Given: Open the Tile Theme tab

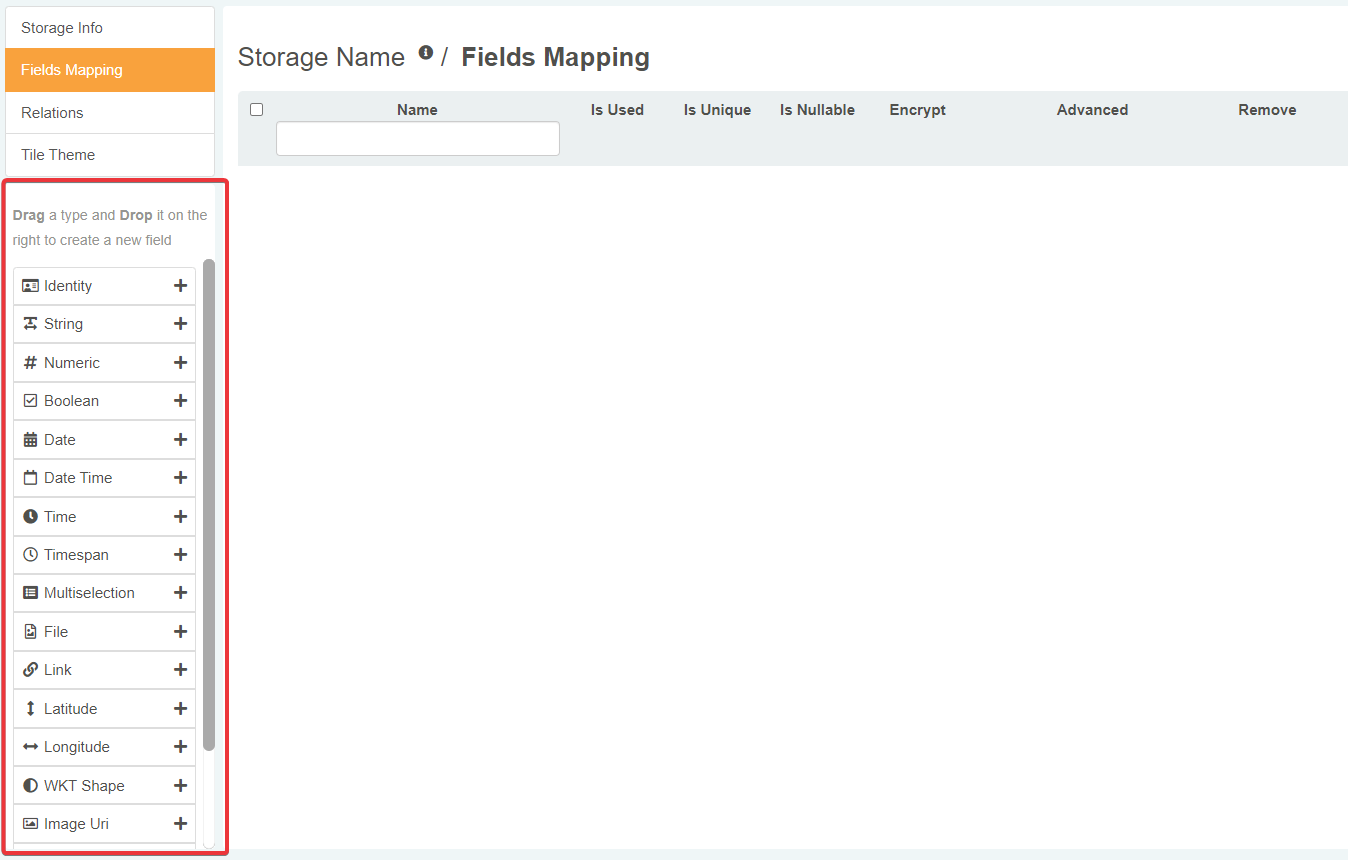Looking at the screenshot, I should pyautogui.click(x=110, y=155).
